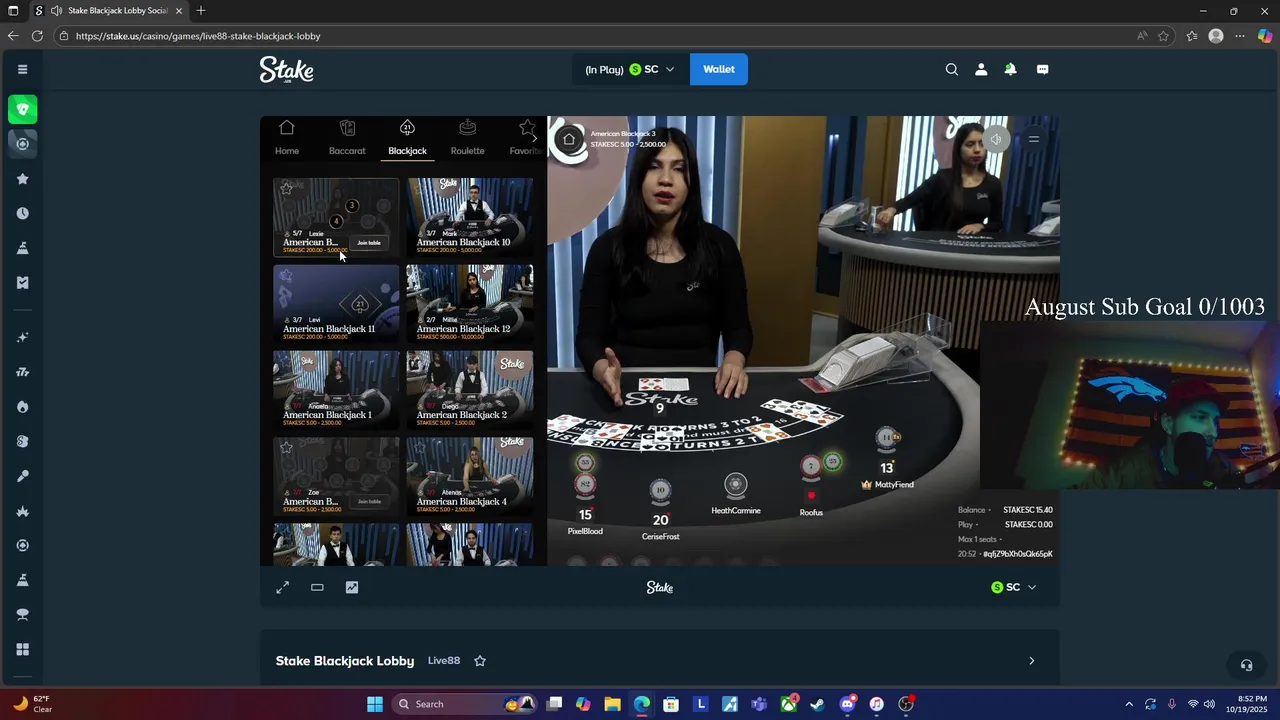Open the Stake sidebar hamburger menu

click(22, 70)
